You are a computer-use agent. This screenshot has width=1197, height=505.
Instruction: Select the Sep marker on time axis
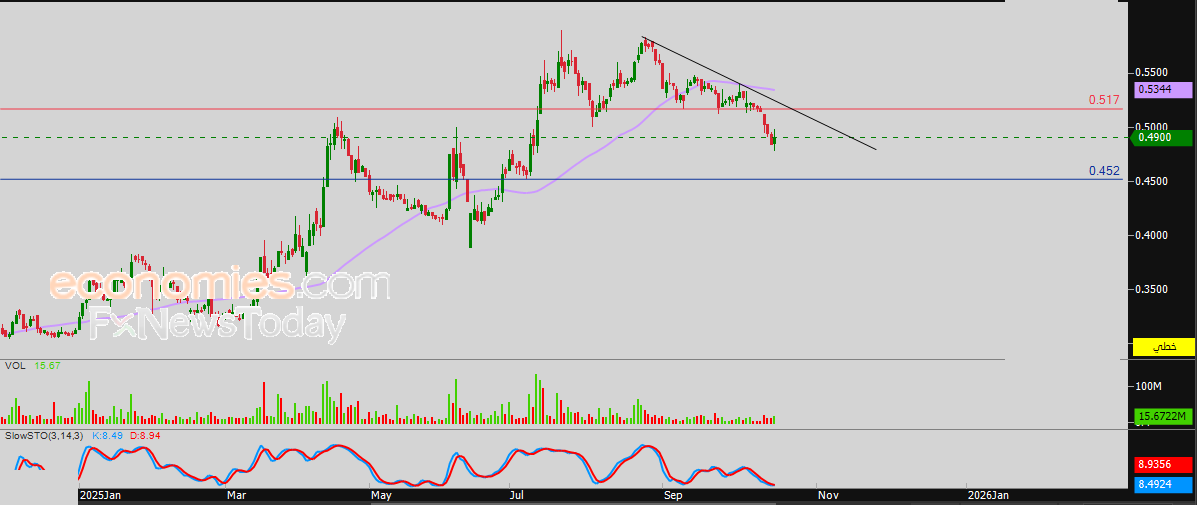pos(672,495)
